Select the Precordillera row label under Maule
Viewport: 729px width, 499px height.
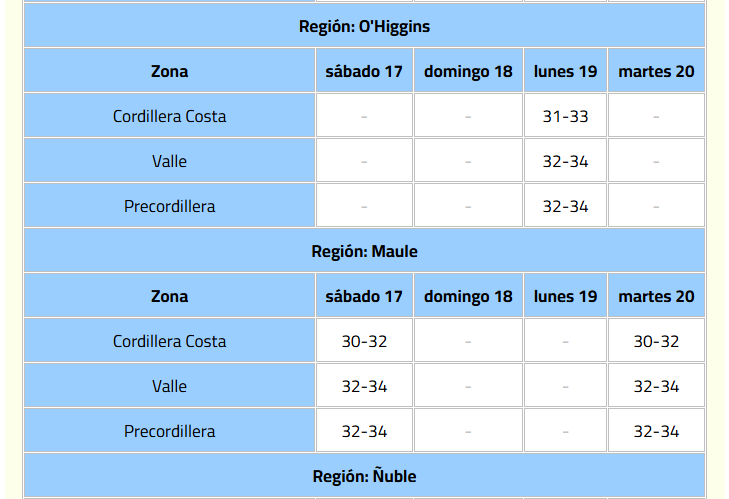pos(169,431)
